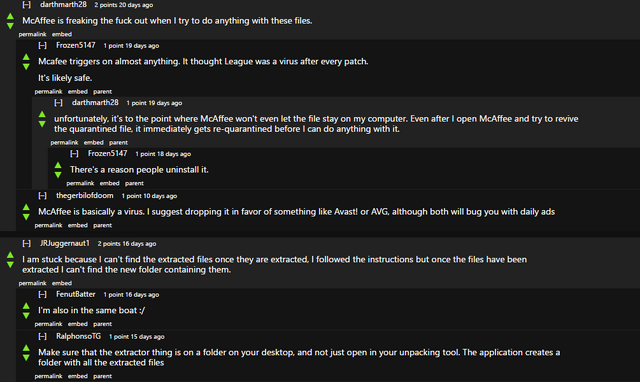Upvote RalphonsoTG's extractor folder comment

point(26,348)
